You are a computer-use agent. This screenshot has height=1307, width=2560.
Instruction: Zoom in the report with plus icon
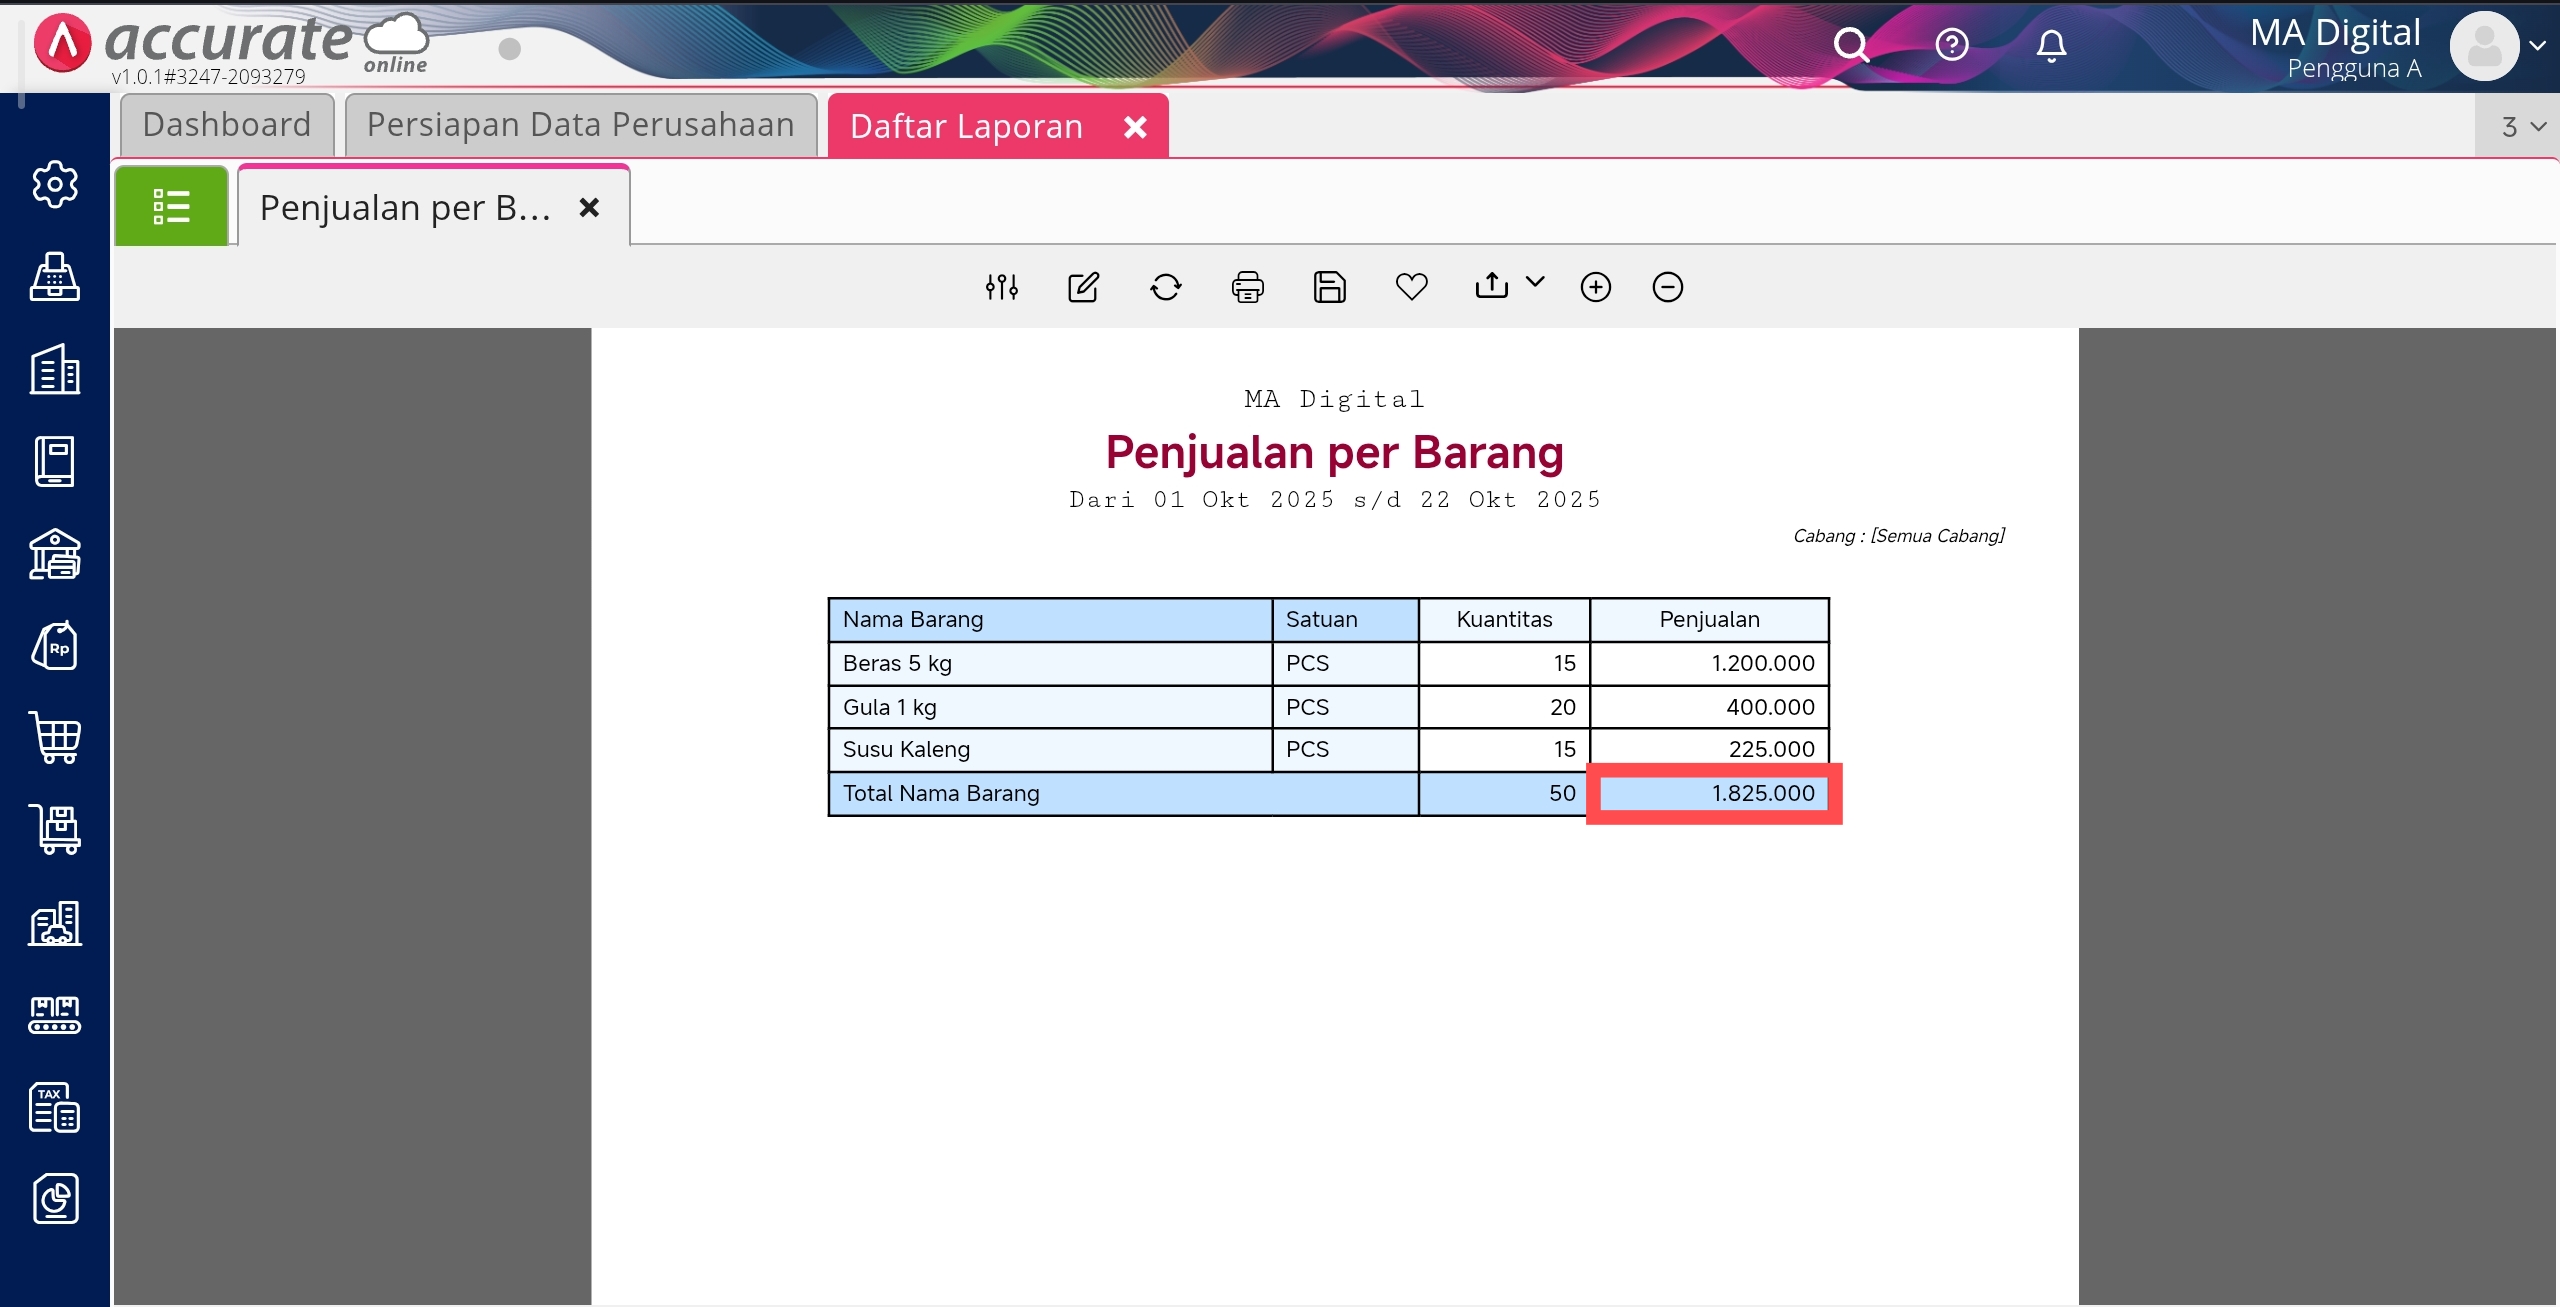click(x=1595, y=287)
